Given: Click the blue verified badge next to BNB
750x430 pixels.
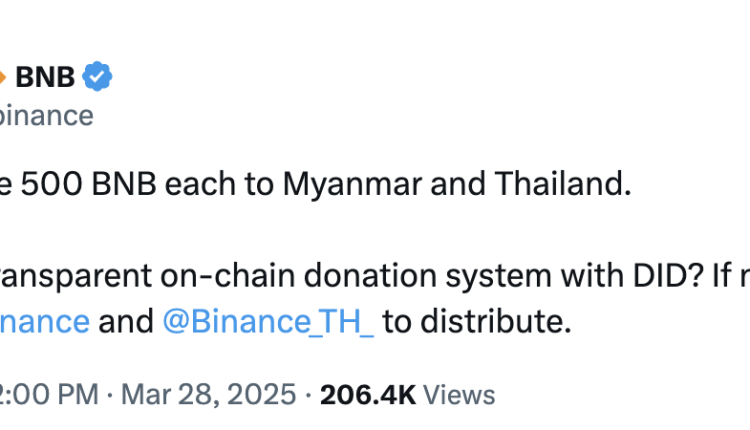Looking at the screenshot, I should (x=97, y=76).
